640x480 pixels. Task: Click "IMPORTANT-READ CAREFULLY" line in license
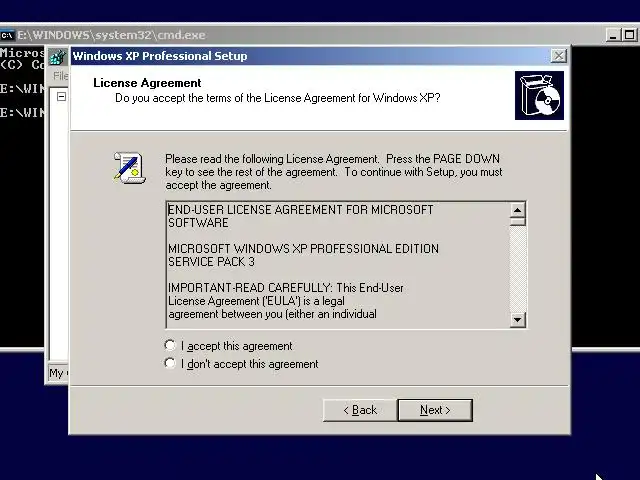(286, 288)
